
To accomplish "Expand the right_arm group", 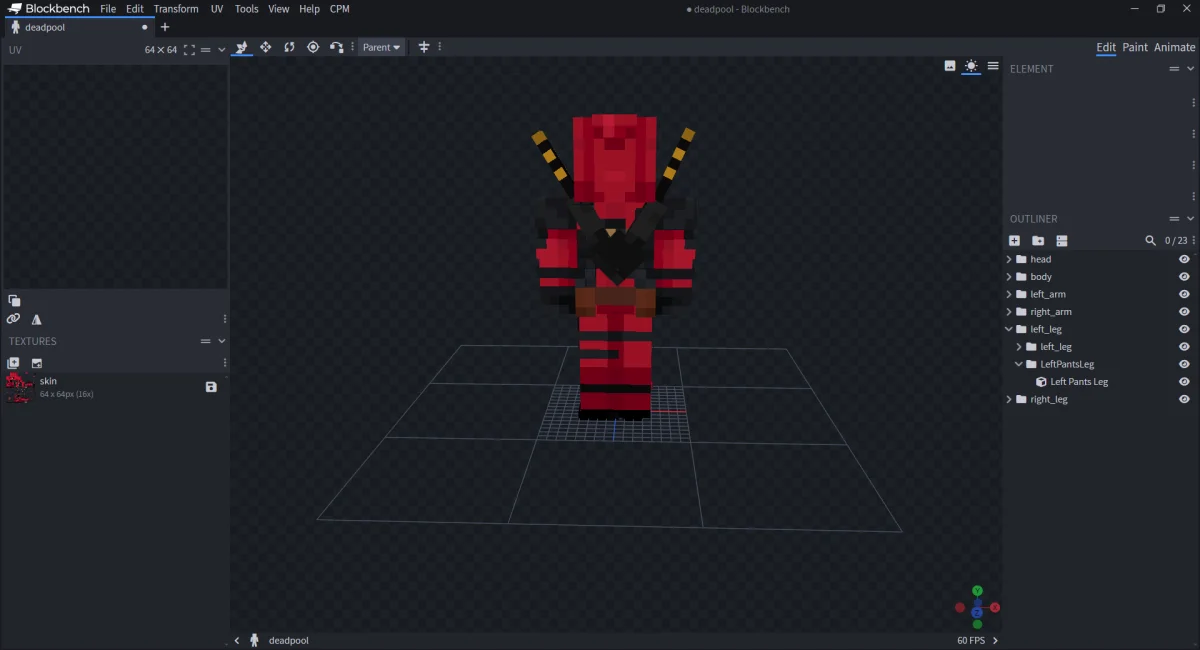I will point(1009,312).
